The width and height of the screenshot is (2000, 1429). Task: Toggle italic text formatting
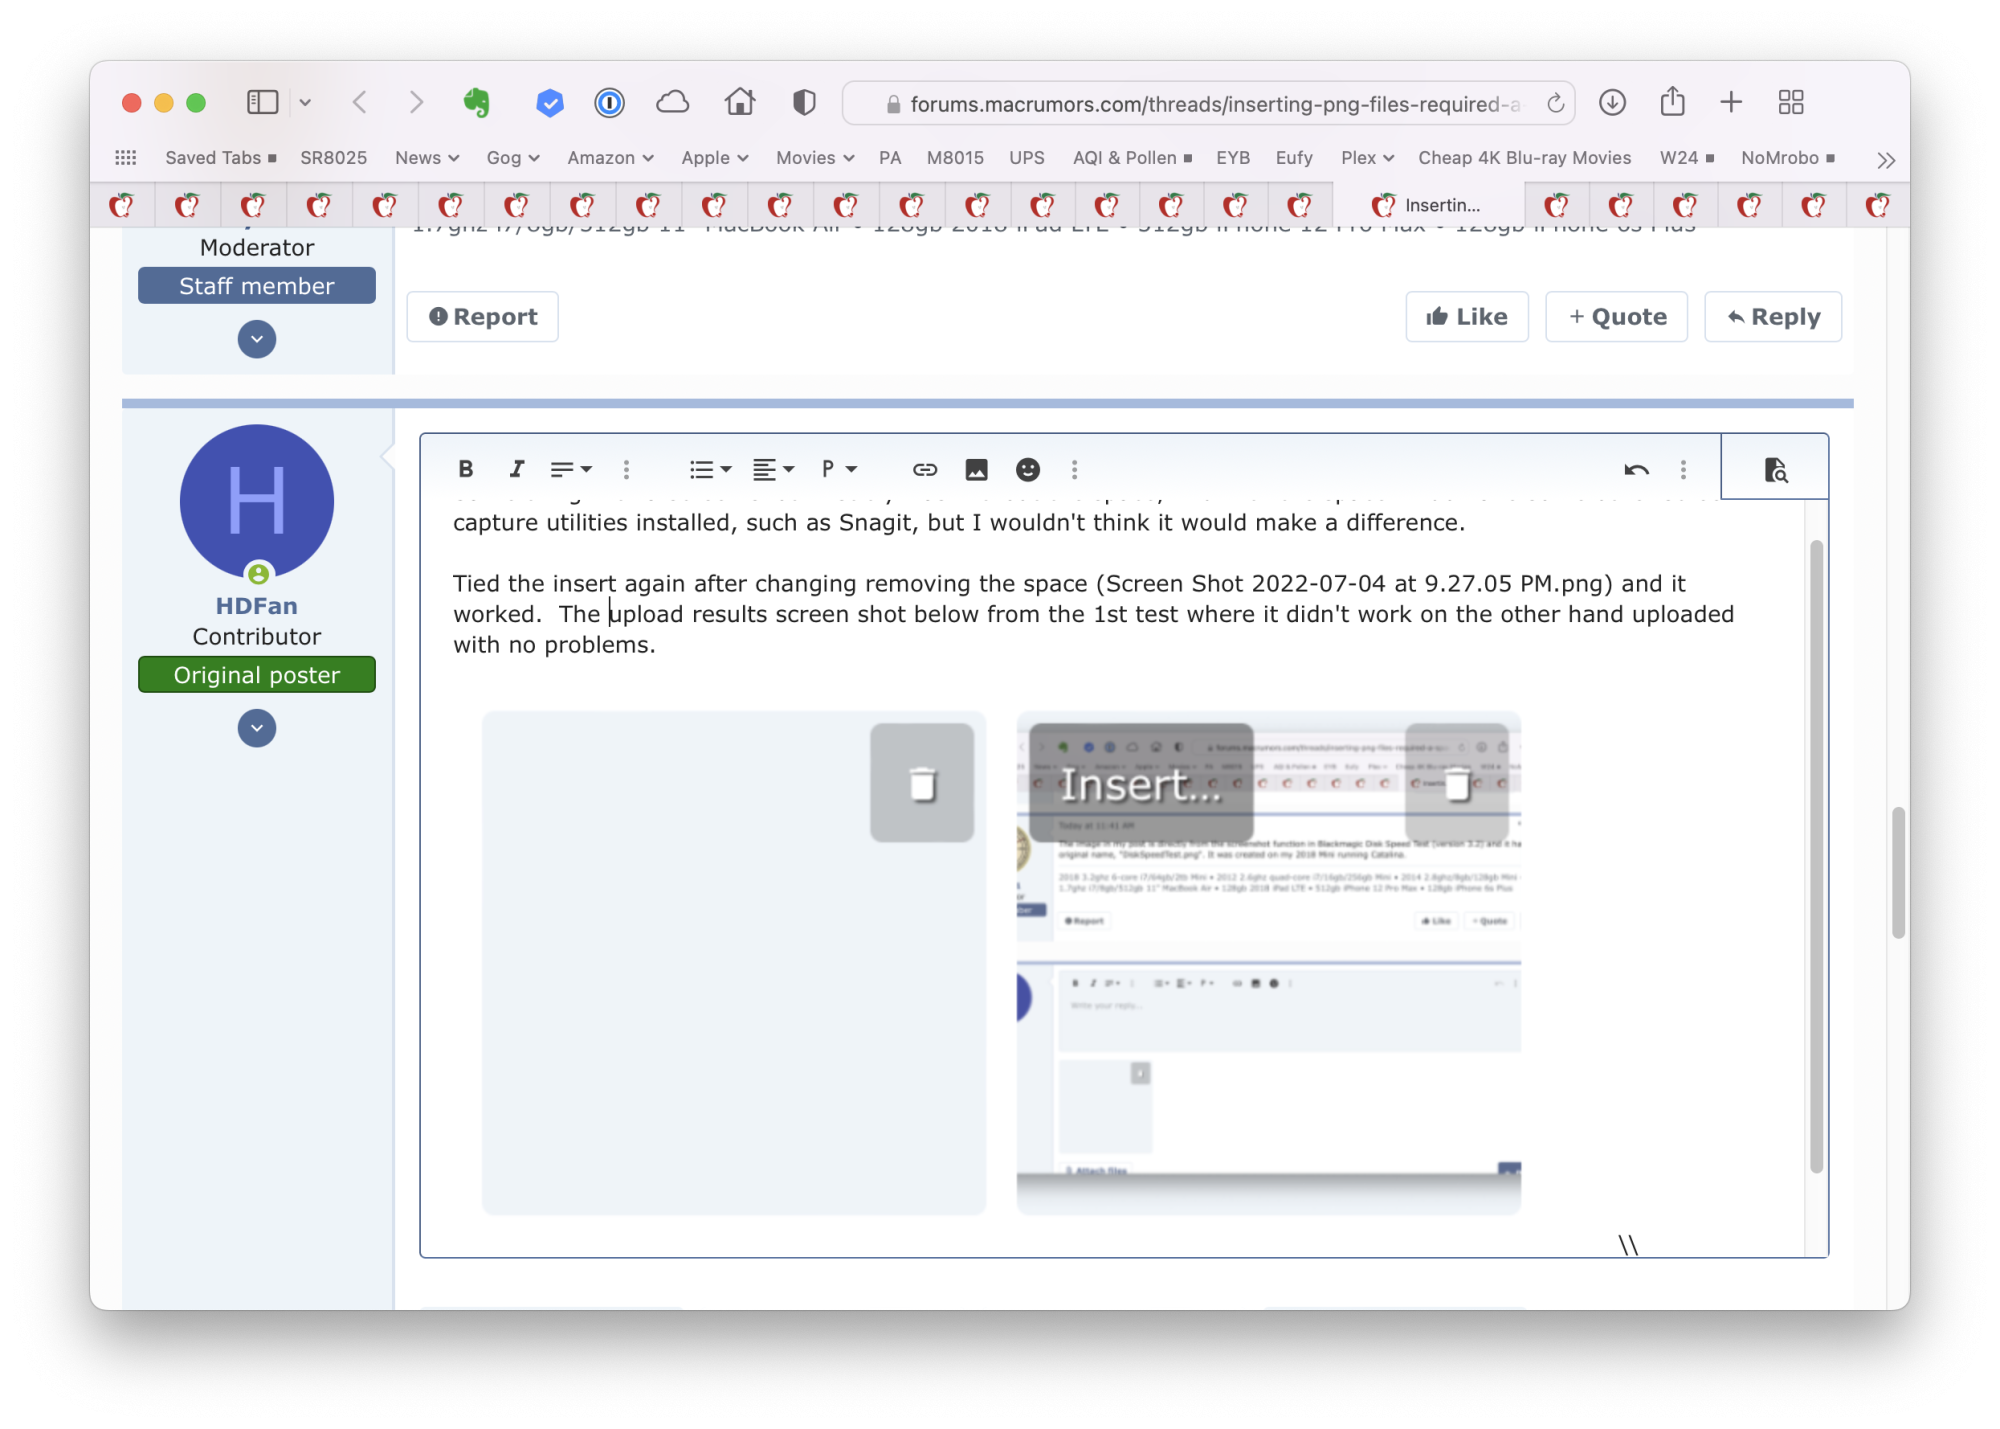coord(516,469)
